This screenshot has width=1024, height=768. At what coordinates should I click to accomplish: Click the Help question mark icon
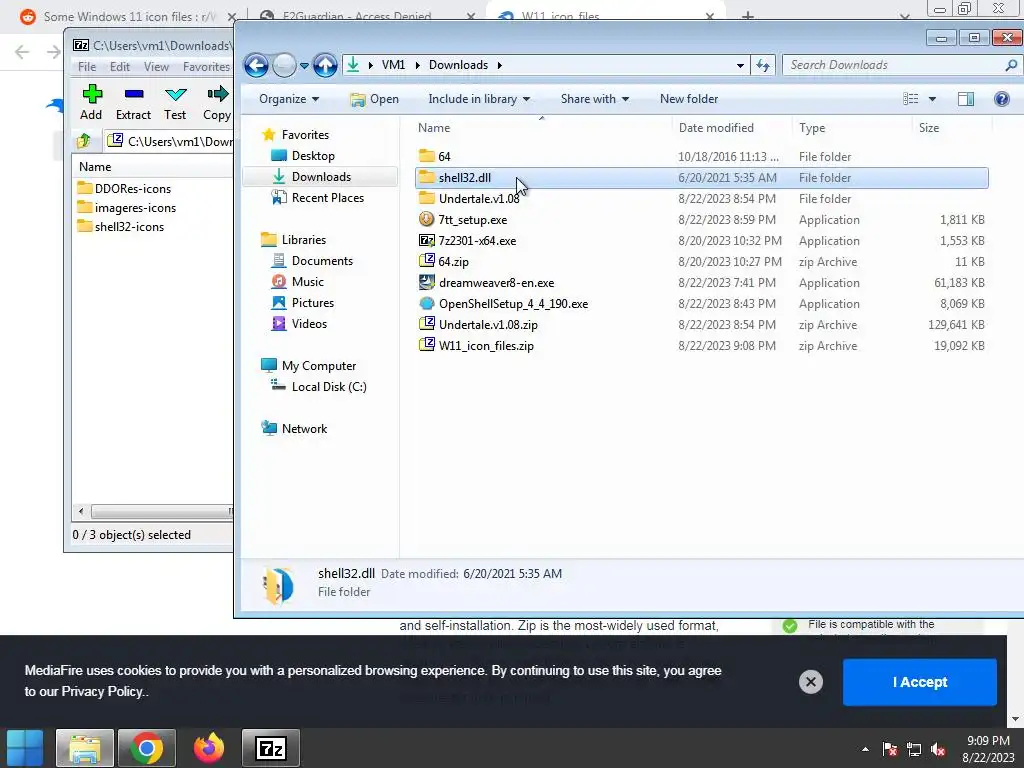[x=1002, y=99]
